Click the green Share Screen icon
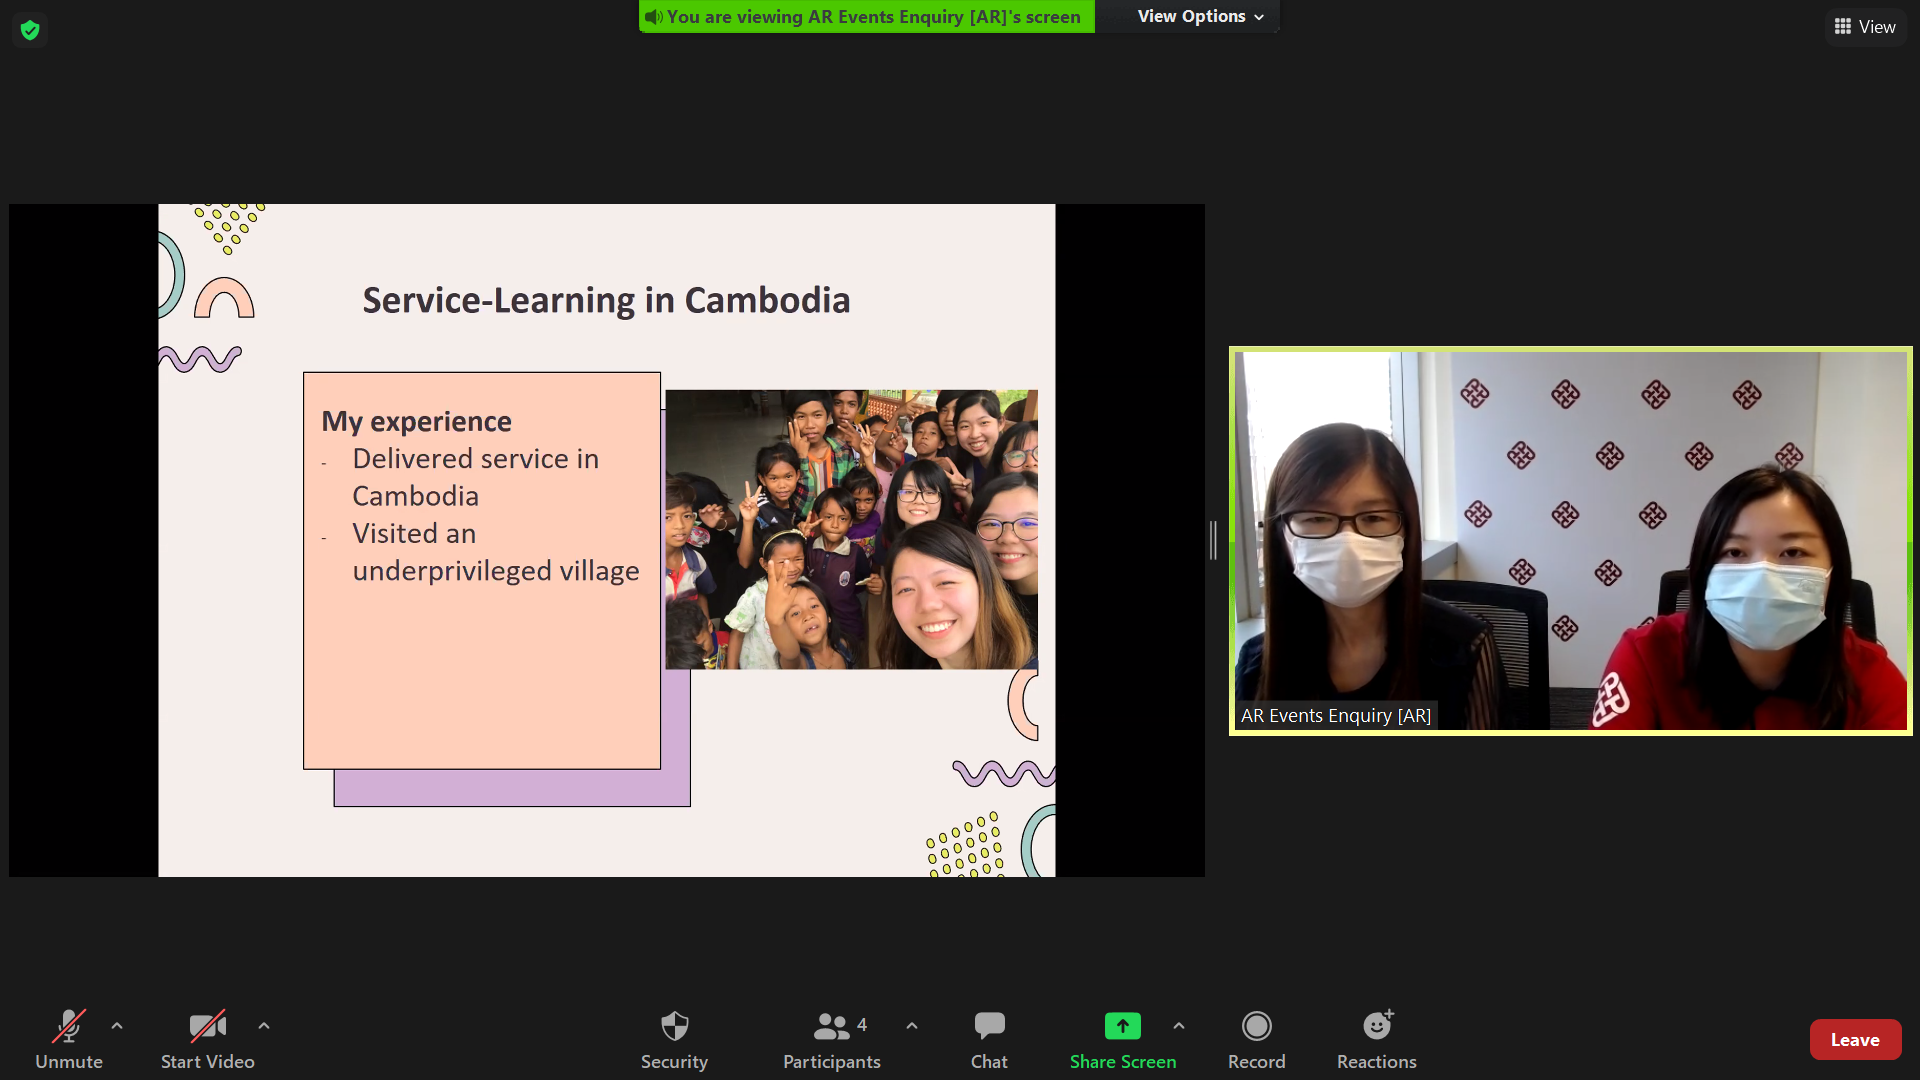Screen dimensions: 1924x1080 (1123, 1027)
